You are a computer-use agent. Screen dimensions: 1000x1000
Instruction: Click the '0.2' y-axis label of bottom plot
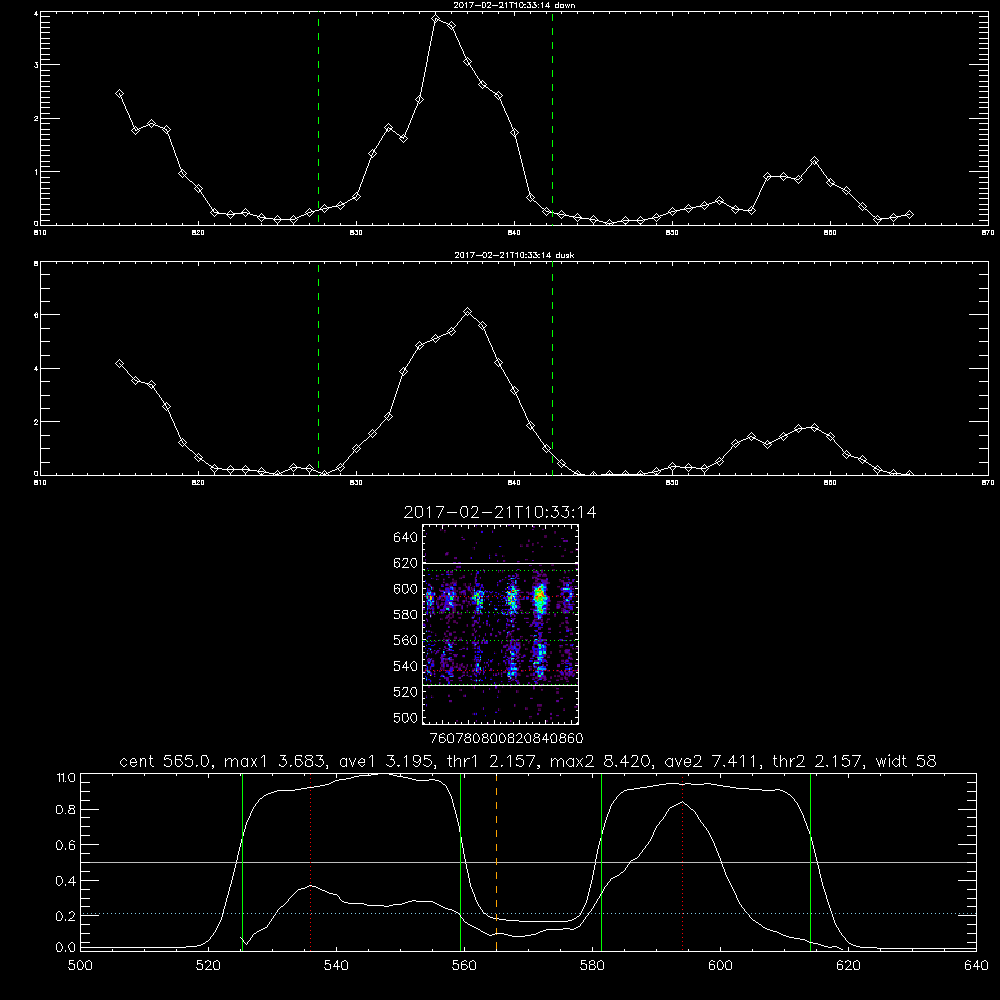(65, 916)
